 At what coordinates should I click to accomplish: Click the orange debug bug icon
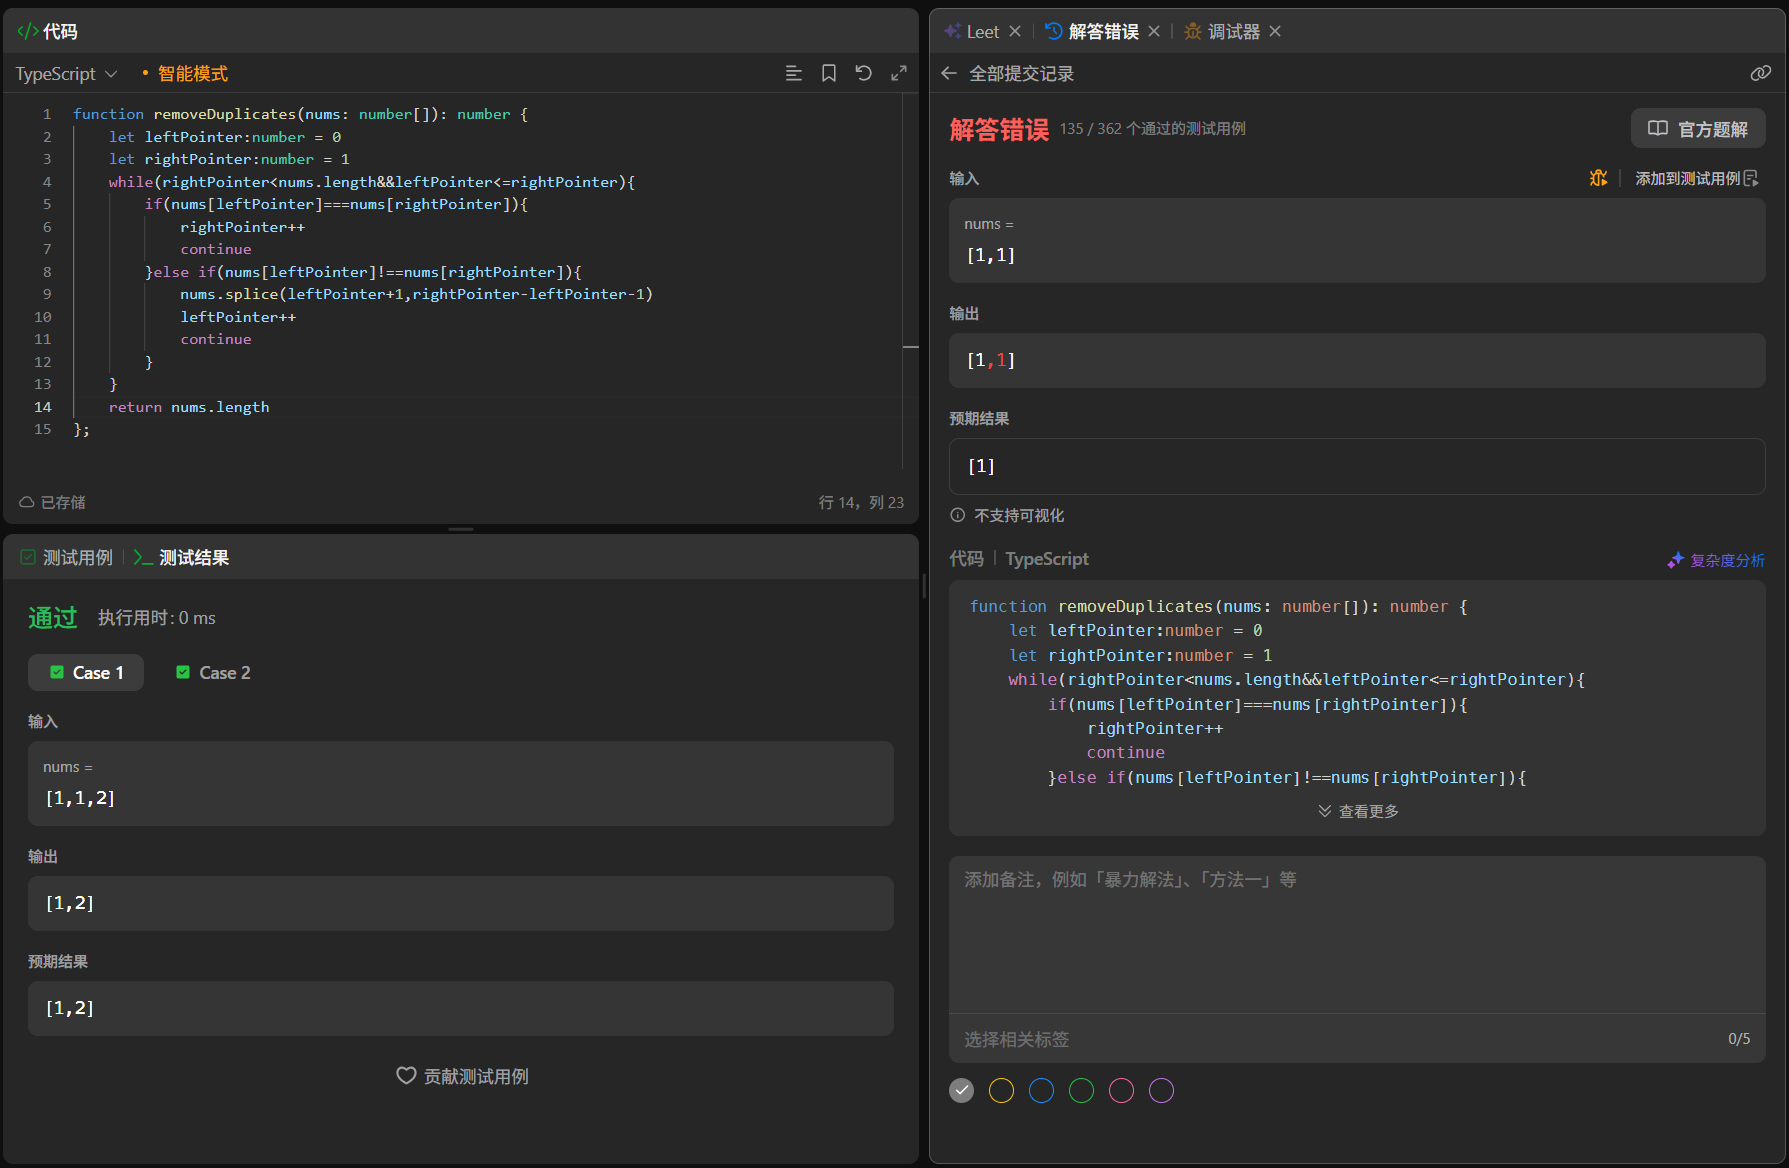click(1598, 178)
